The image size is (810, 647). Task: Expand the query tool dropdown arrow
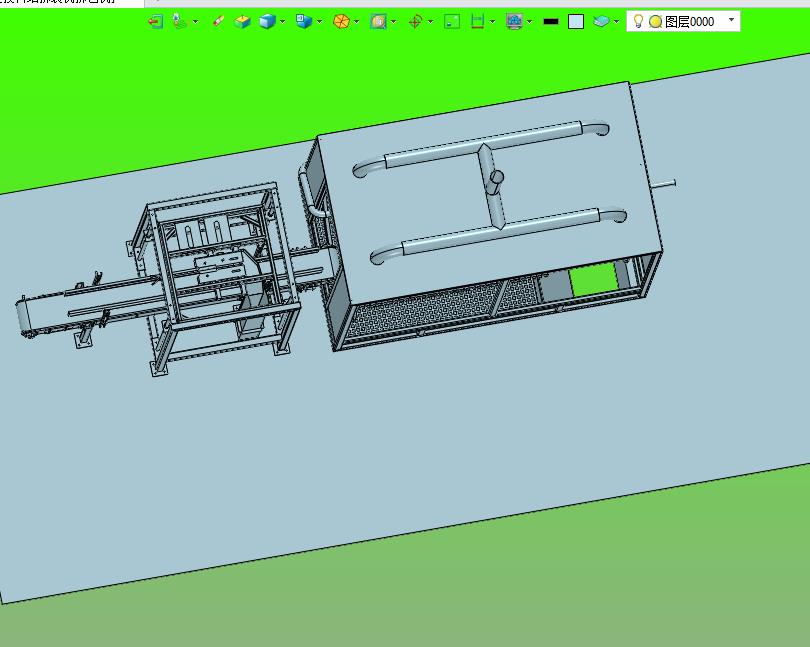click(x=195, y=22)
